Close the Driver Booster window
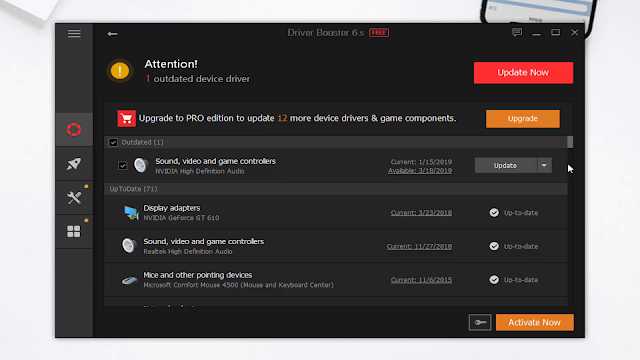The width and height of the screenshot is (640, 360). [575, 32]
